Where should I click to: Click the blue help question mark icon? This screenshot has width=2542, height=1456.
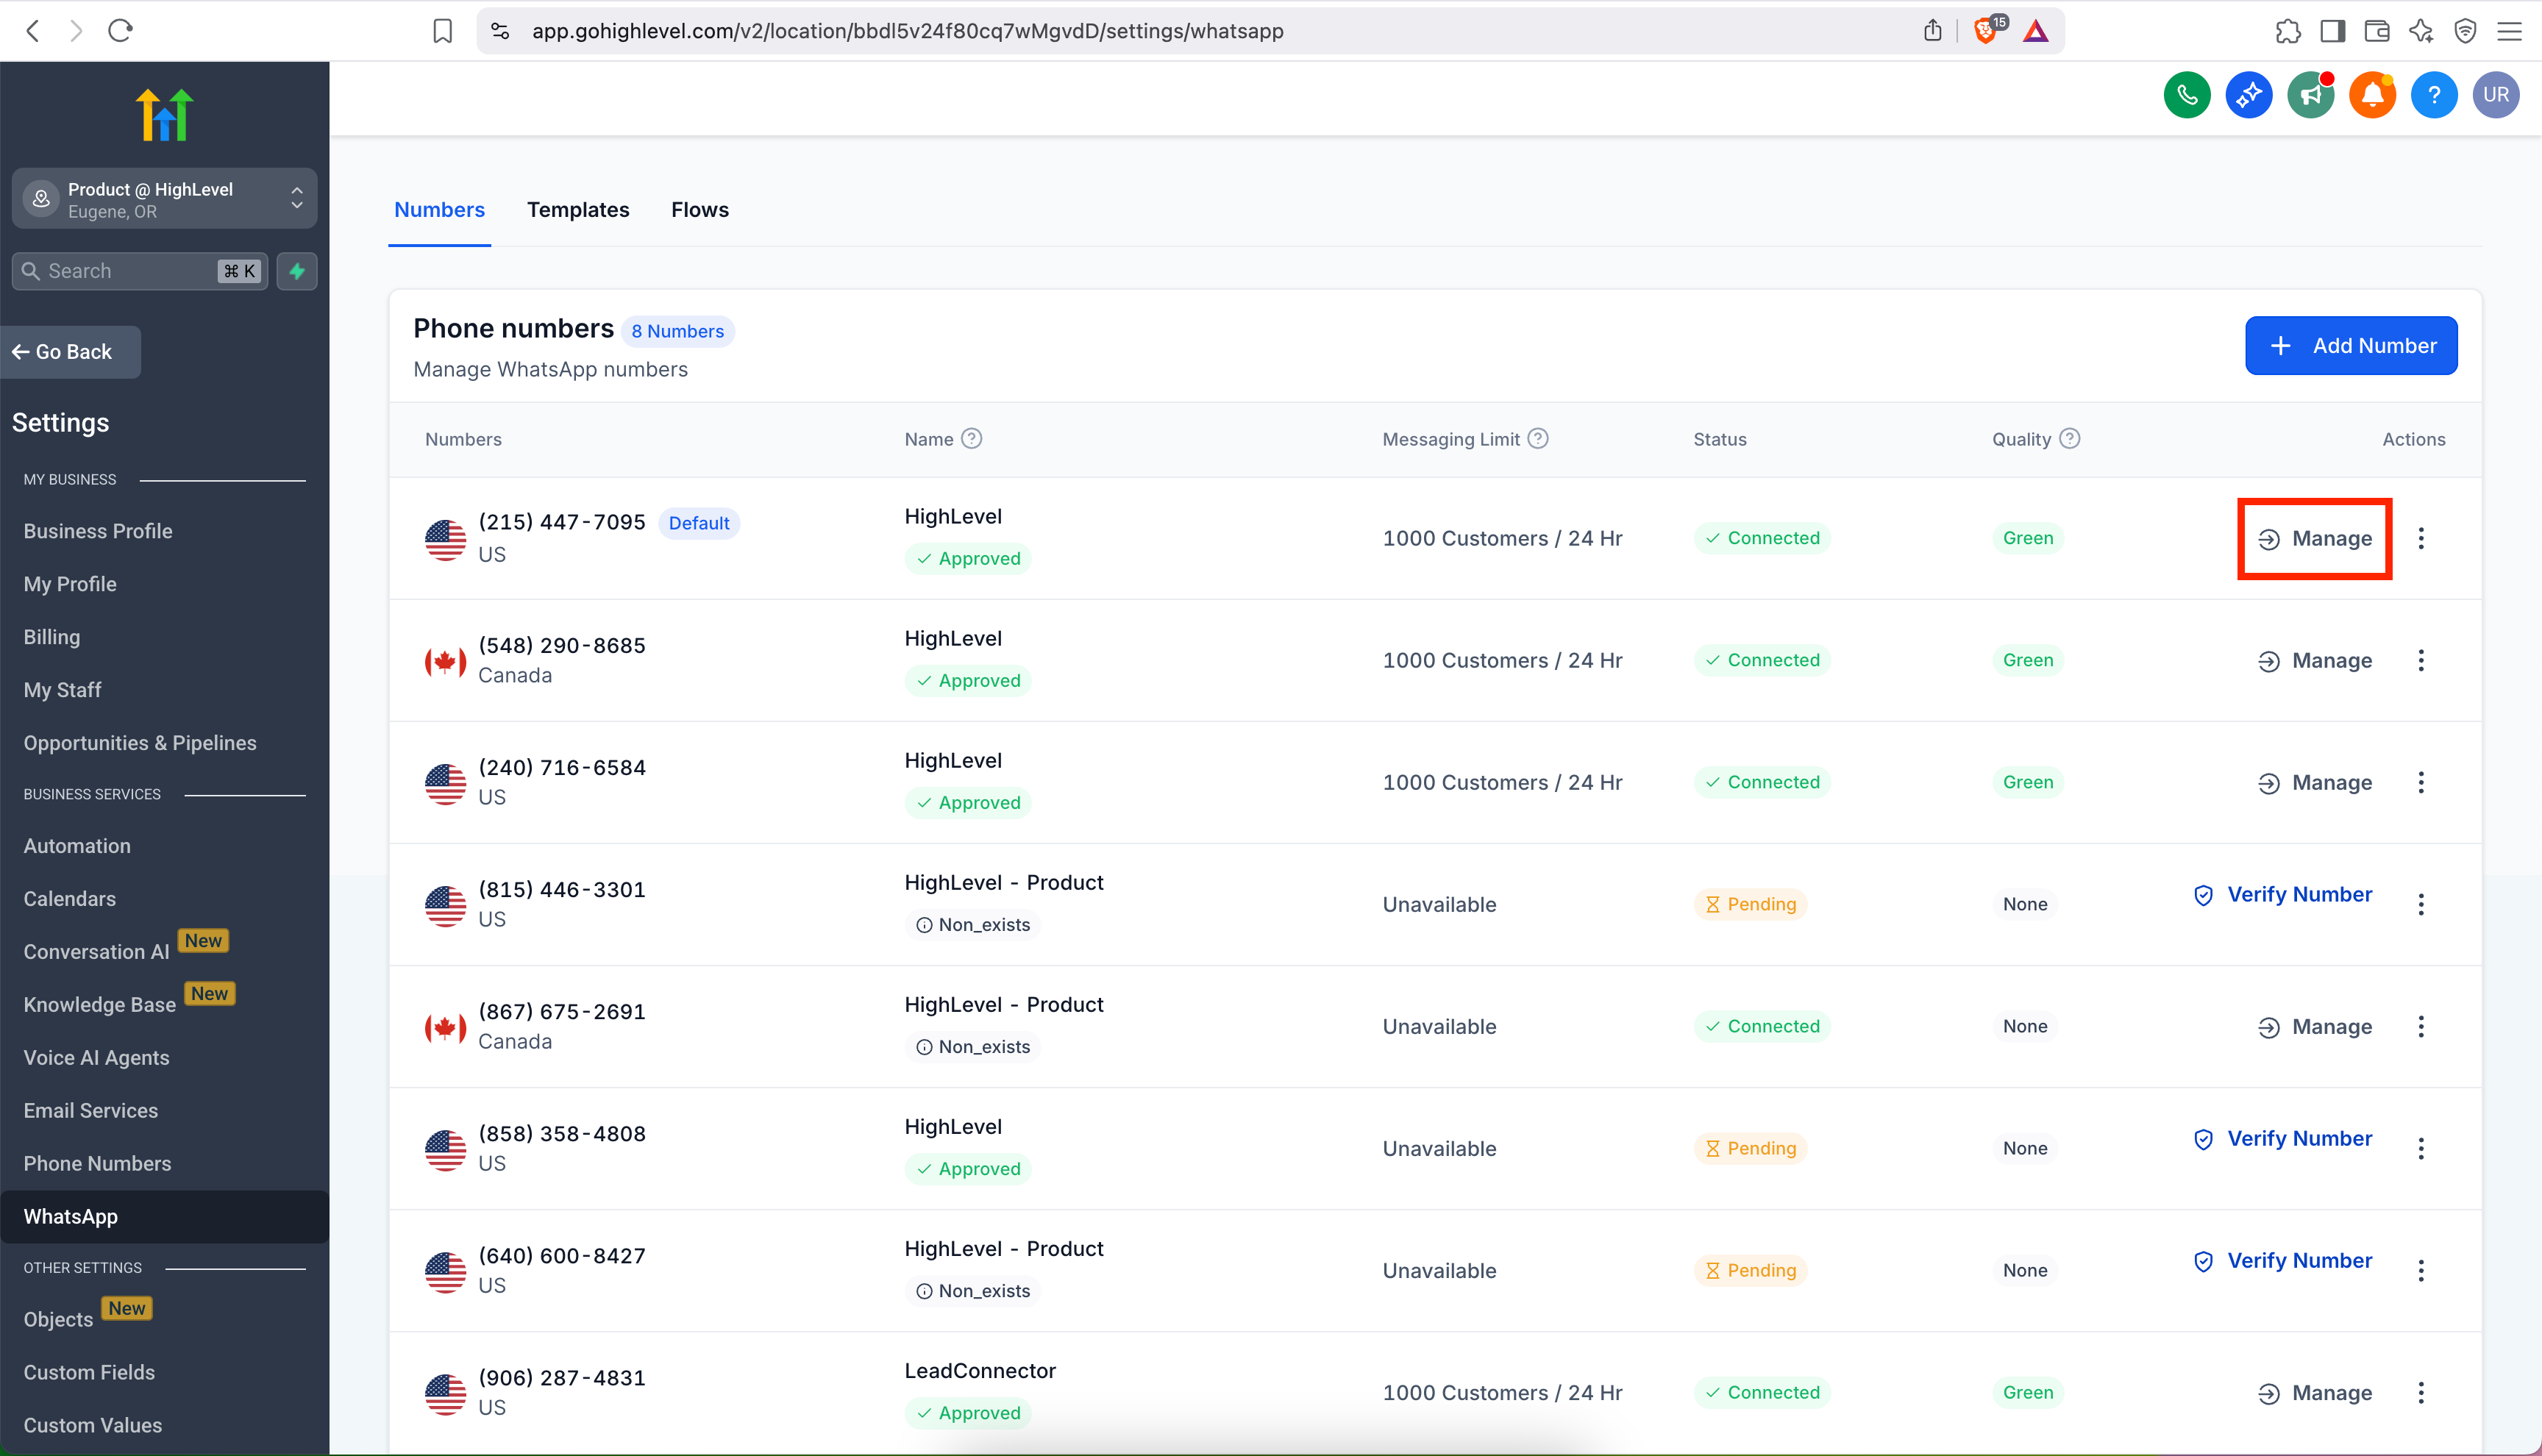click(x=2434, y=95)
